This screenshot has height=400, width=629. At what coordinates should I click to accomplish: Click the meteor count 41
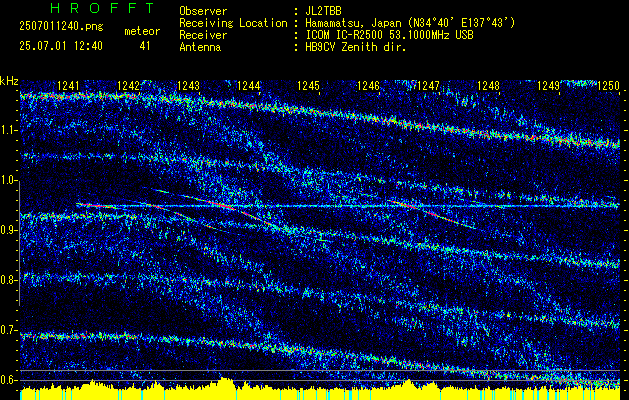point(145,46)
